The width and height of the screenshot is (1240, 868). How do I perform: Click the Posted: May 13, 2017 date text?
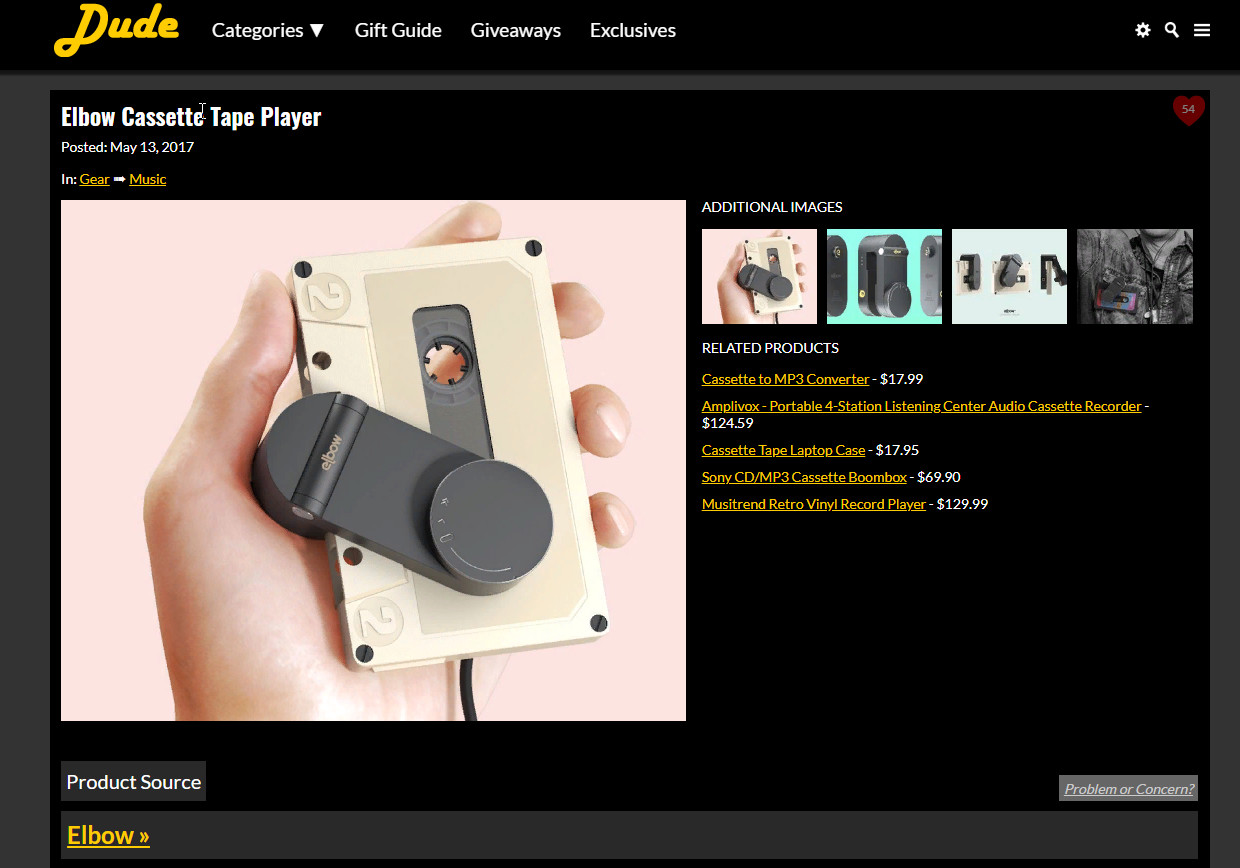[x=128, y=147]
